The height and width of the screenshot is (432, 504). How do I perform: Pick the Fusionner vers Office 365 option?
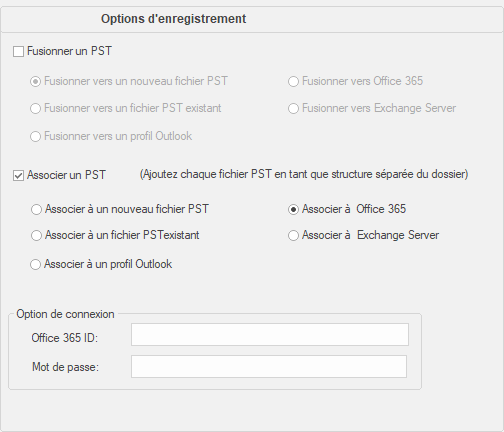pyautogui.click(x=293, y=81)
